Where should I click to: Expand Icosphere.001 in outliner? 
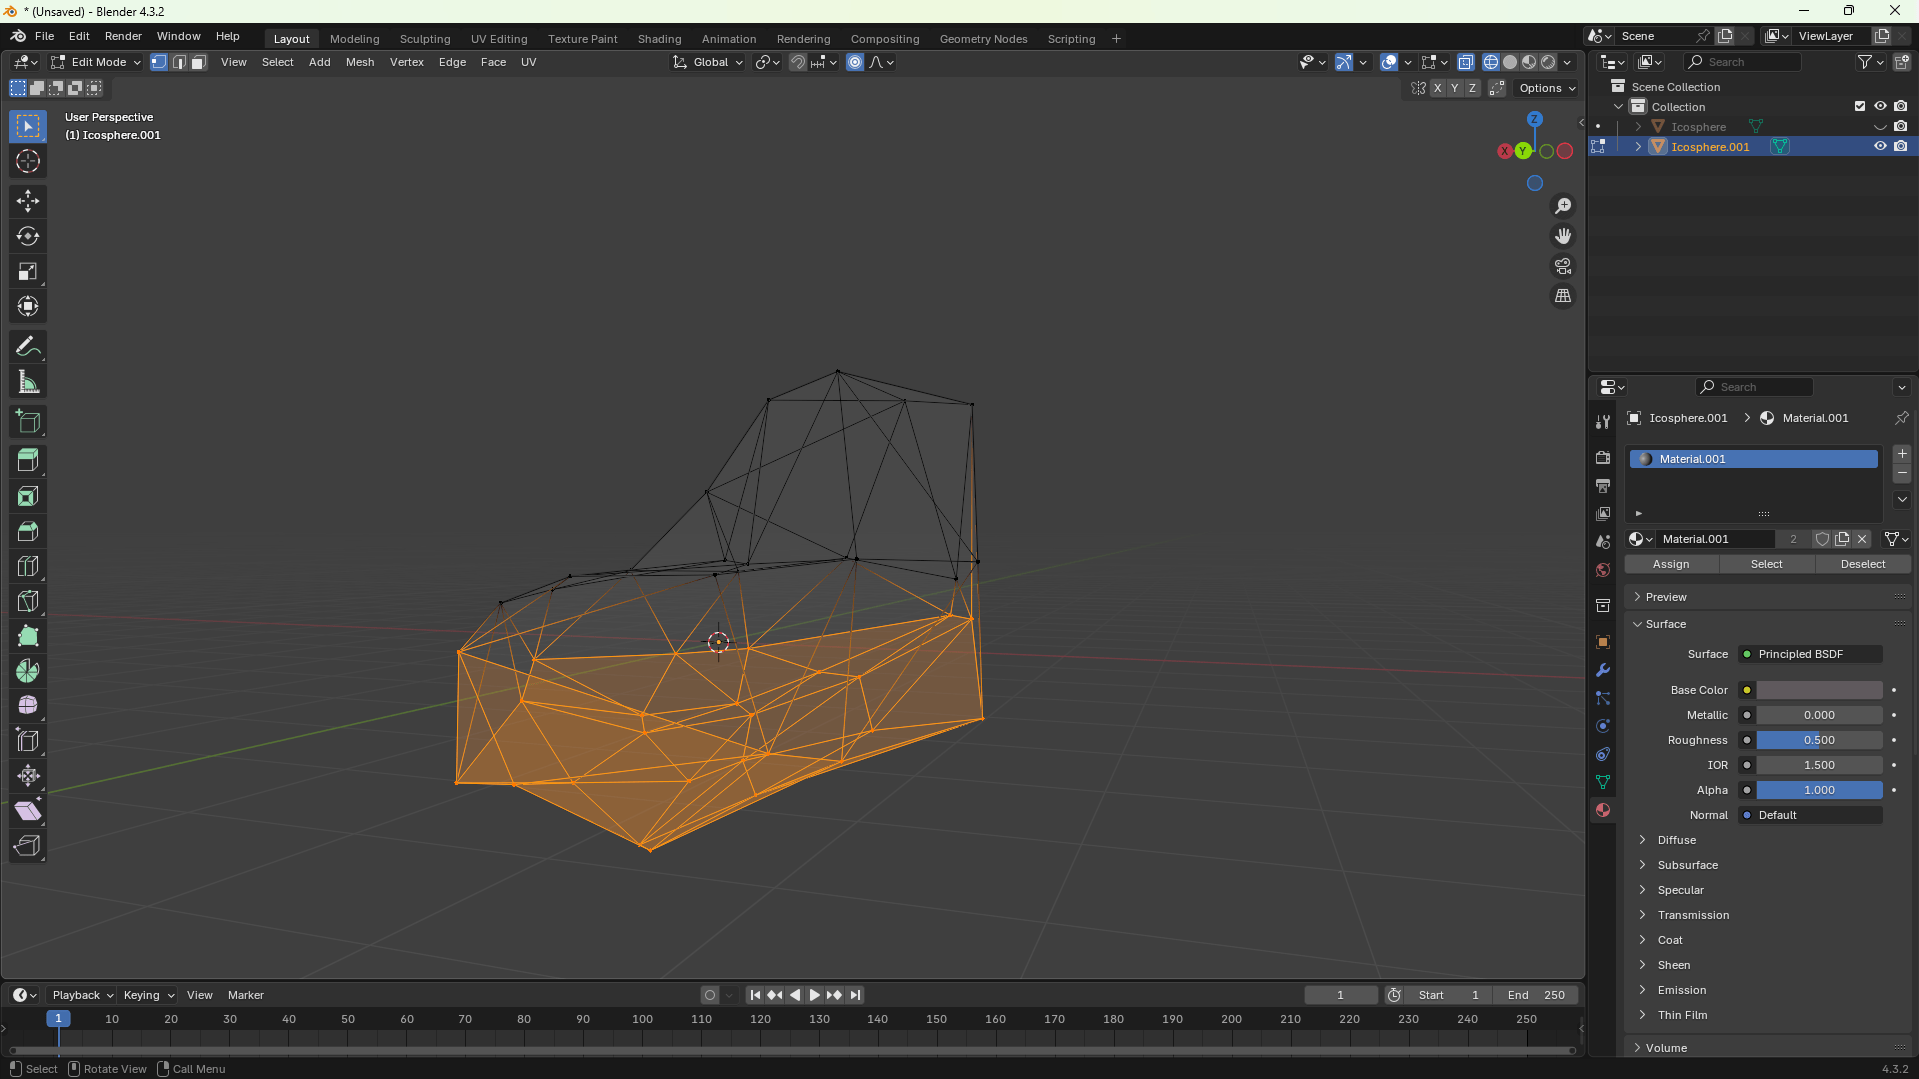(x=1638, y=147)
